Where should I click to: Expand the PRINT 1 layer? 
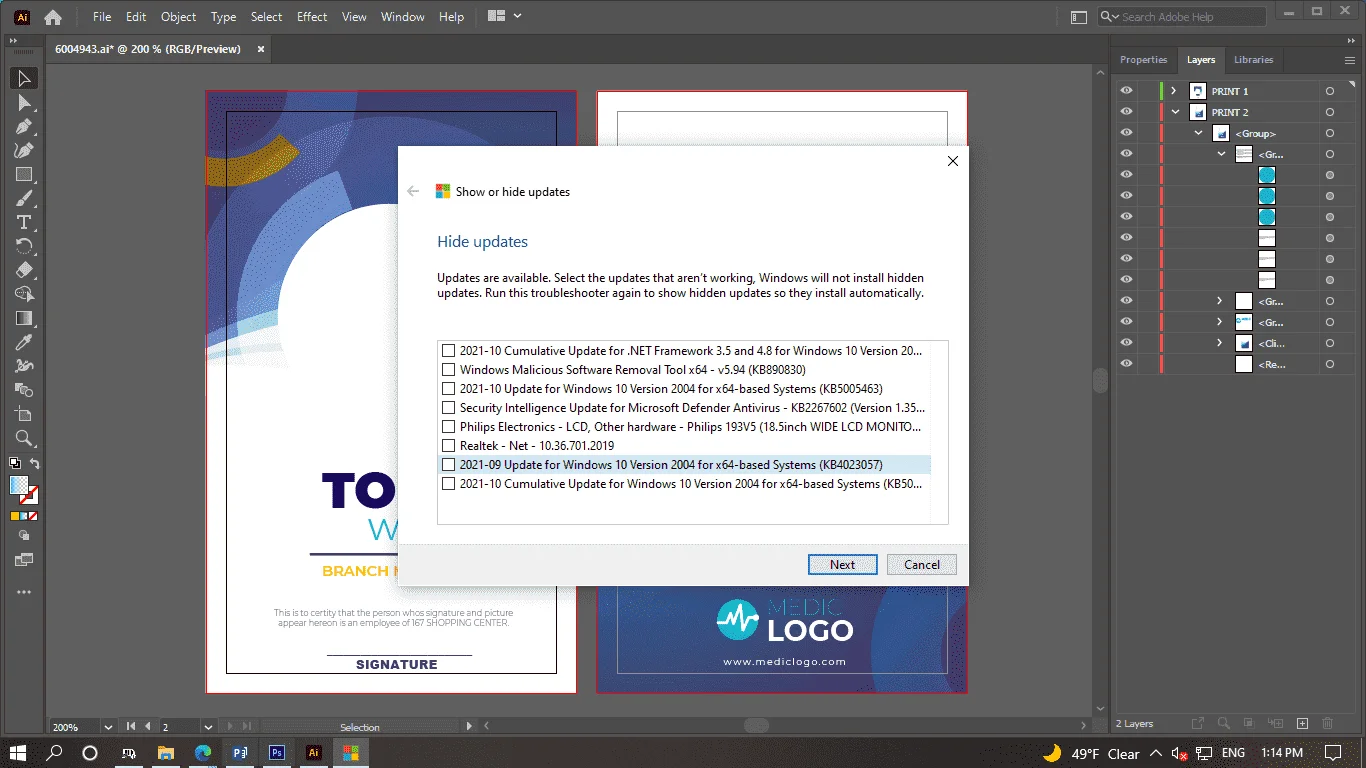click(x=1174, y=91)
